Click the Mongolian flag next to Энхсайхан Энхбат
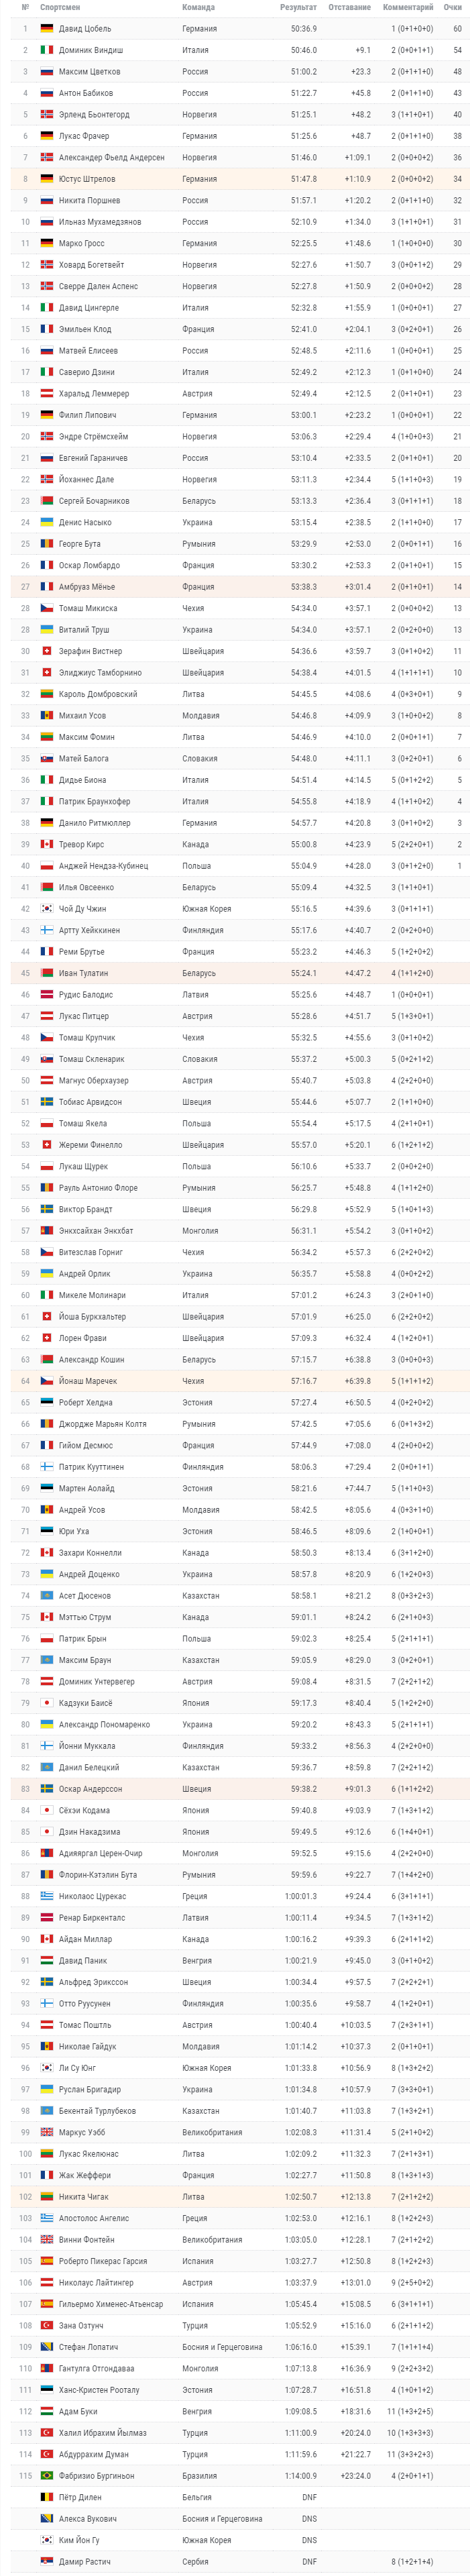This screenshot has width=470, height=2576. pyautogui.click(x=46, y=1230)
